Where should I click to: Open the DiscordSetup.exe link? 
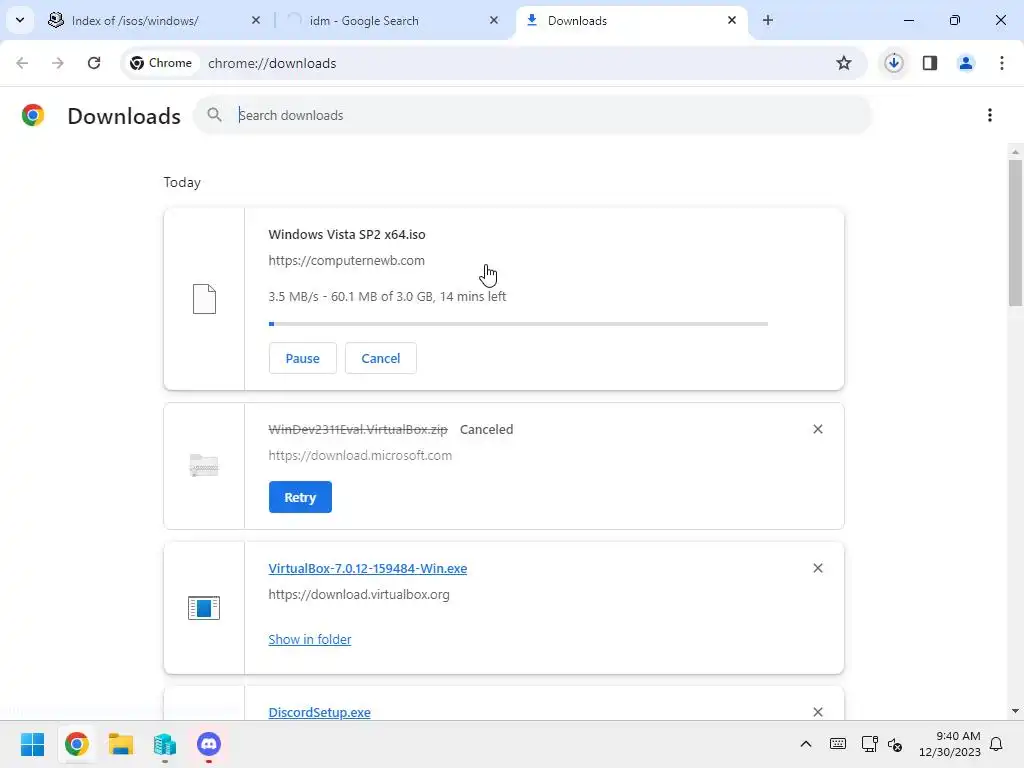pos(319,712)
